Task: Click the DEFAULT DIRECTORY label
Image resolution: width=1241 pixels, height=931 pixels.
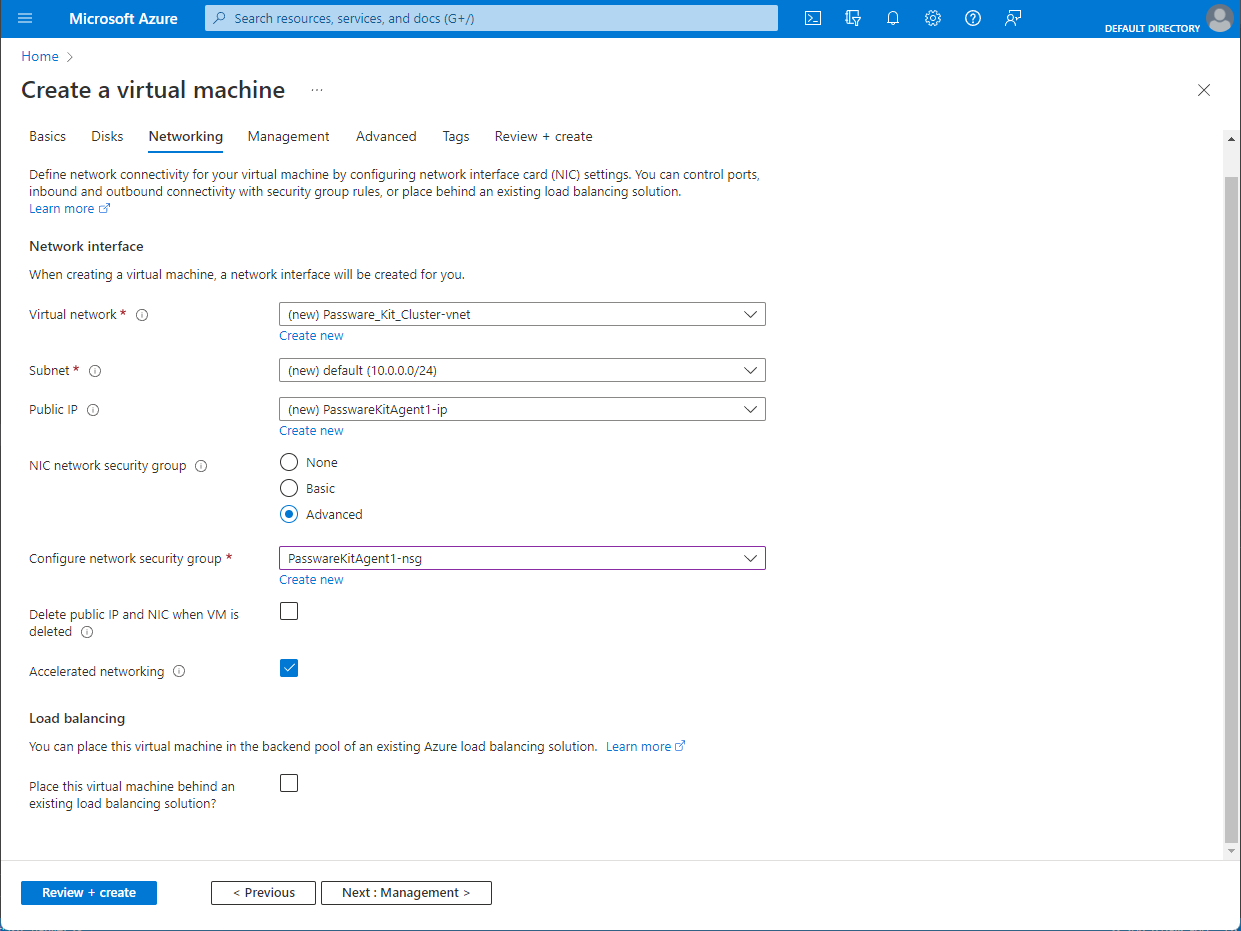Action: tap(1152, 28)
